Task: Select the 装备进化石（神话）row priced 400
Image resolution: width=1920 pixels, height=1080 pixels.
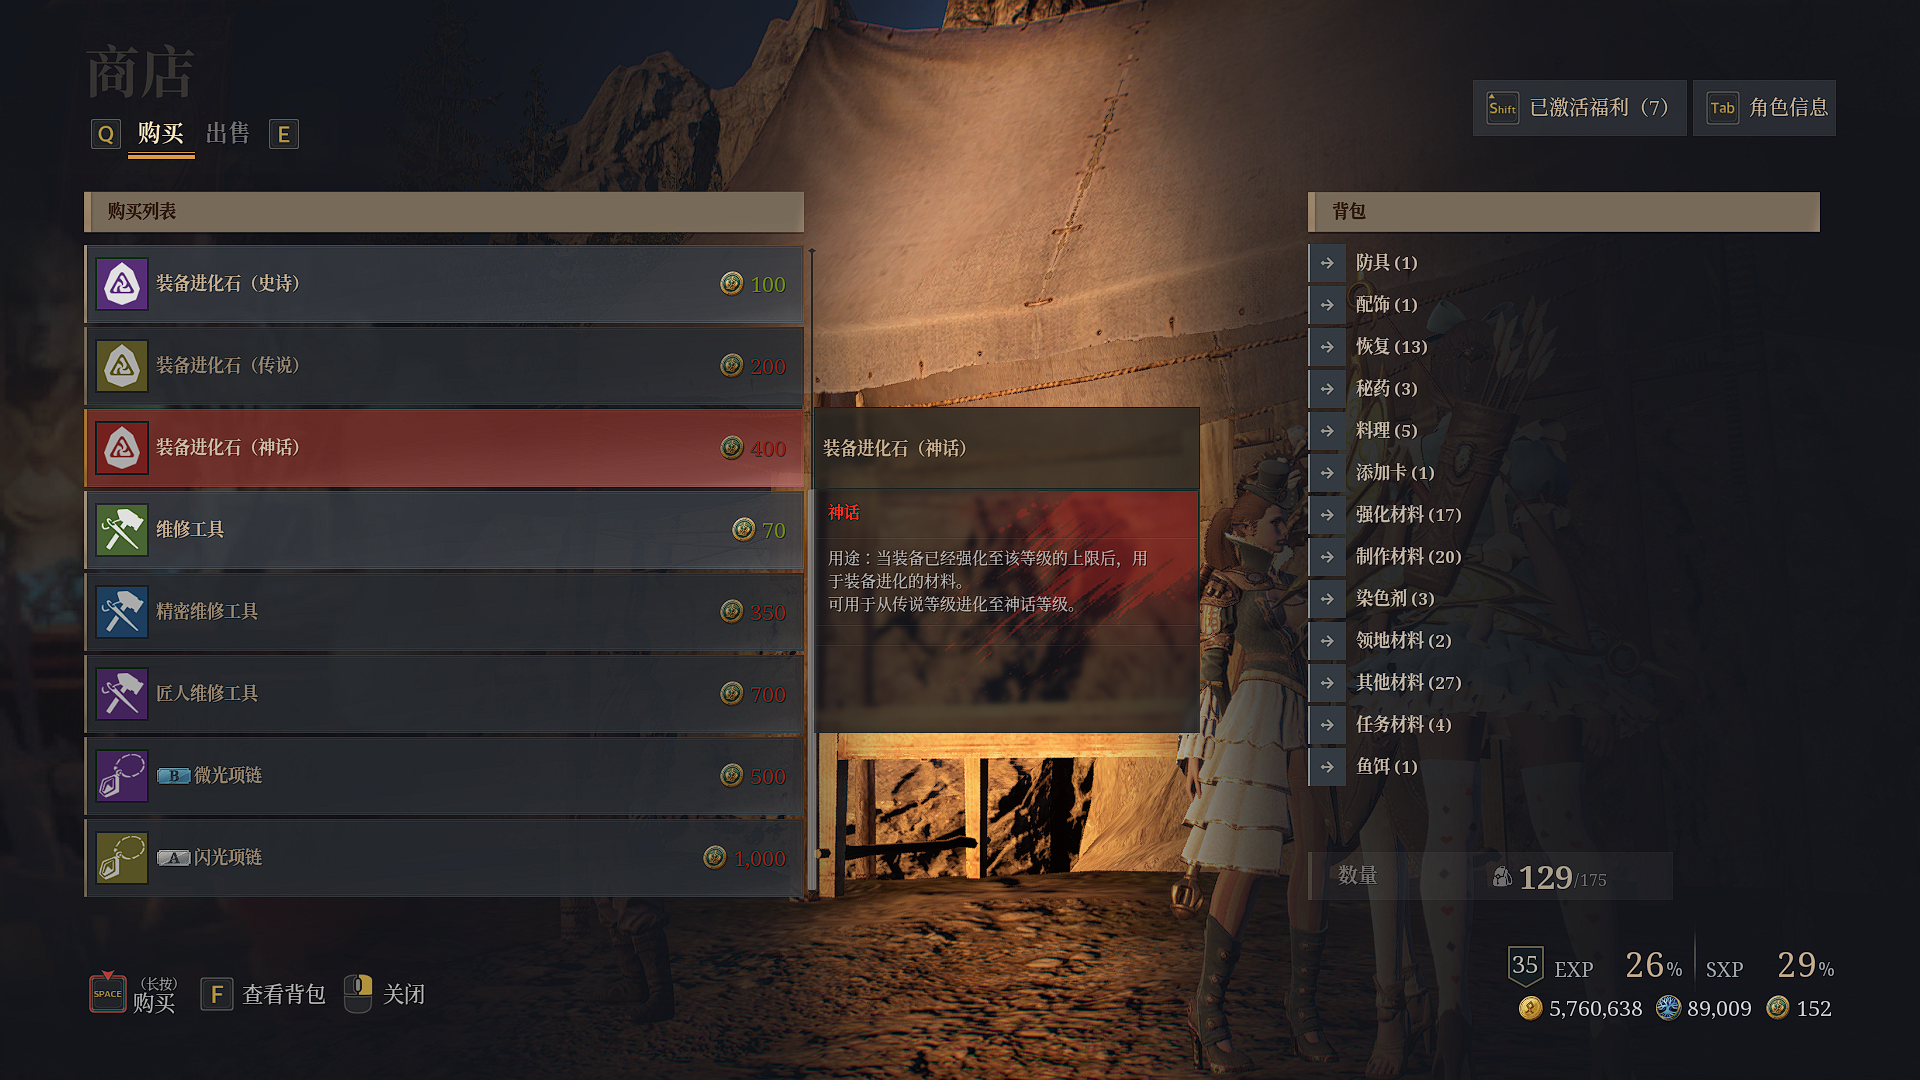Action: [x=445, y=448]
